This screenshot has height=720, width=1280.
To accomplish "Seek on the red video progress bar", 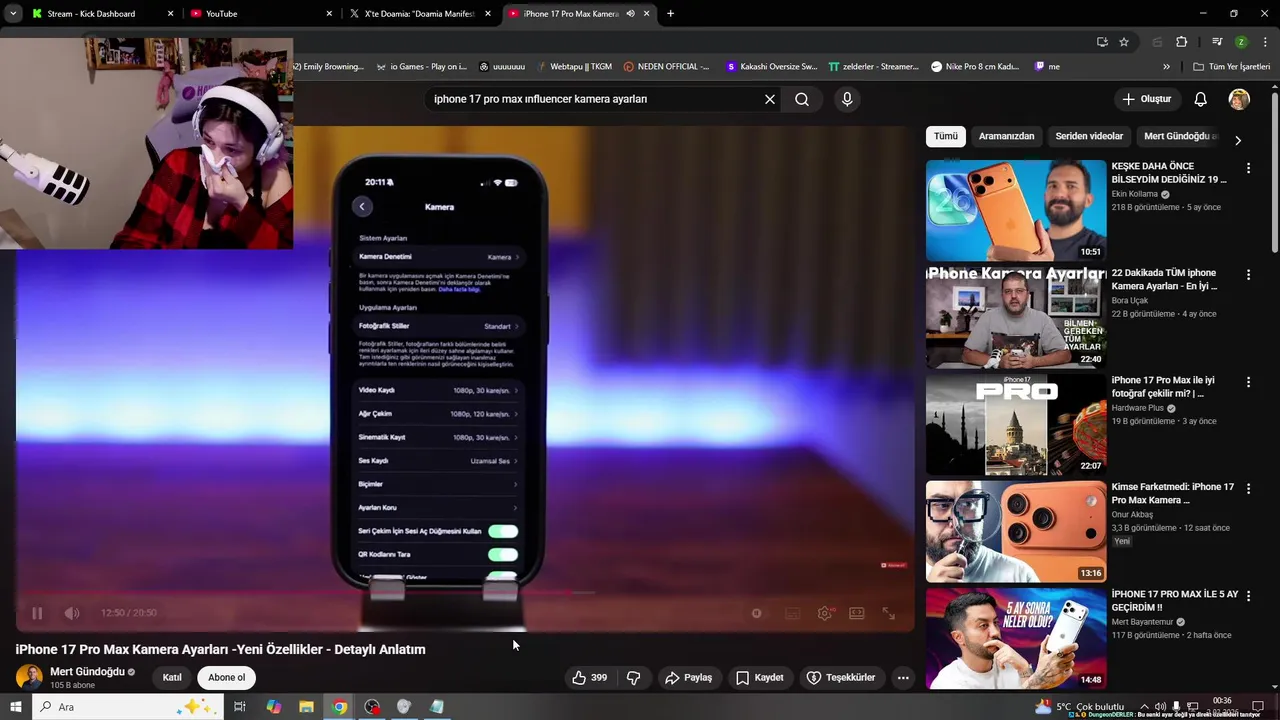I will point(465,592).
